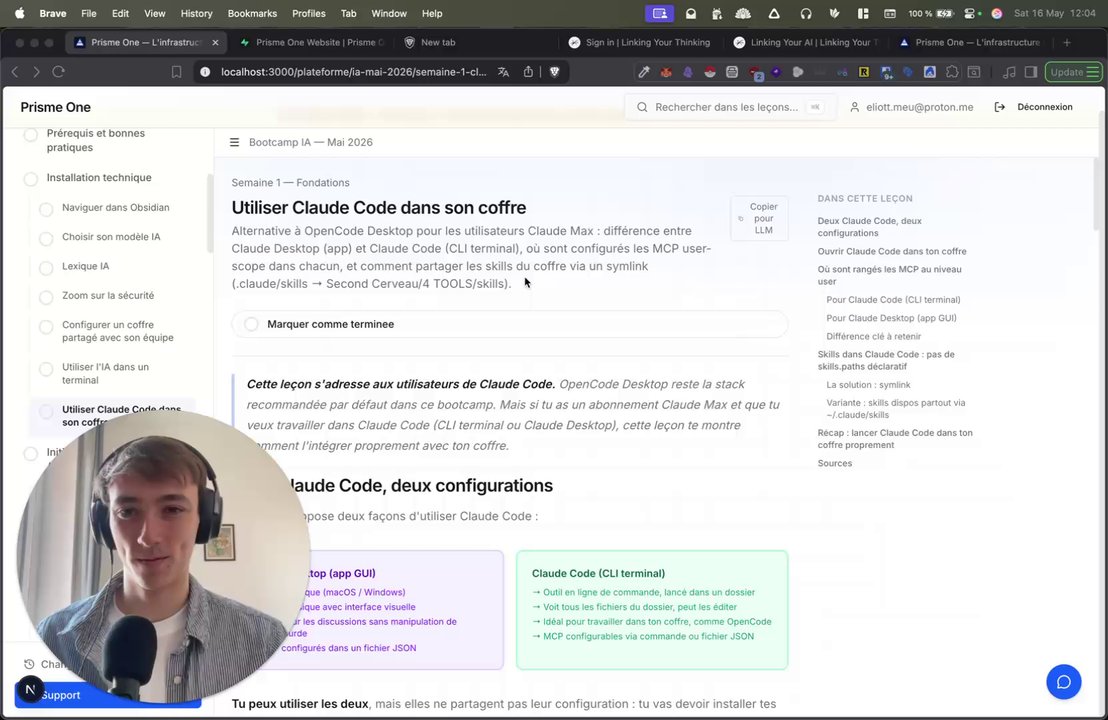
Task: Click the sidebar scrollbar thumb
Action: tap(210, 213)
